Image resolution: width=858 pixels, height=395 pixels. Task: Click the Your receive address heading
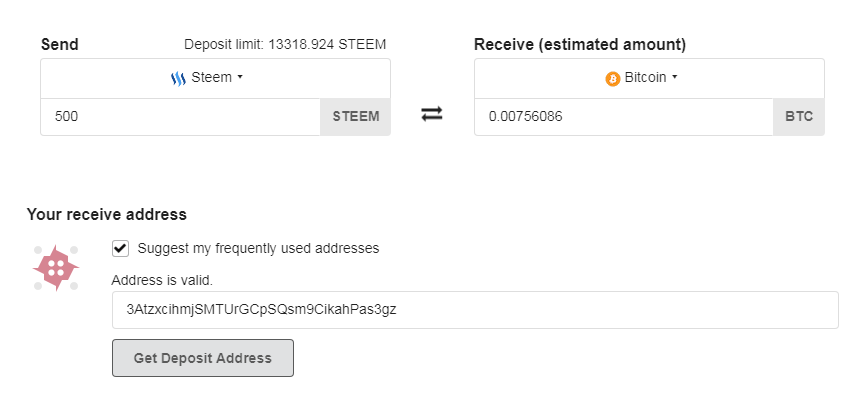[107, 214]
